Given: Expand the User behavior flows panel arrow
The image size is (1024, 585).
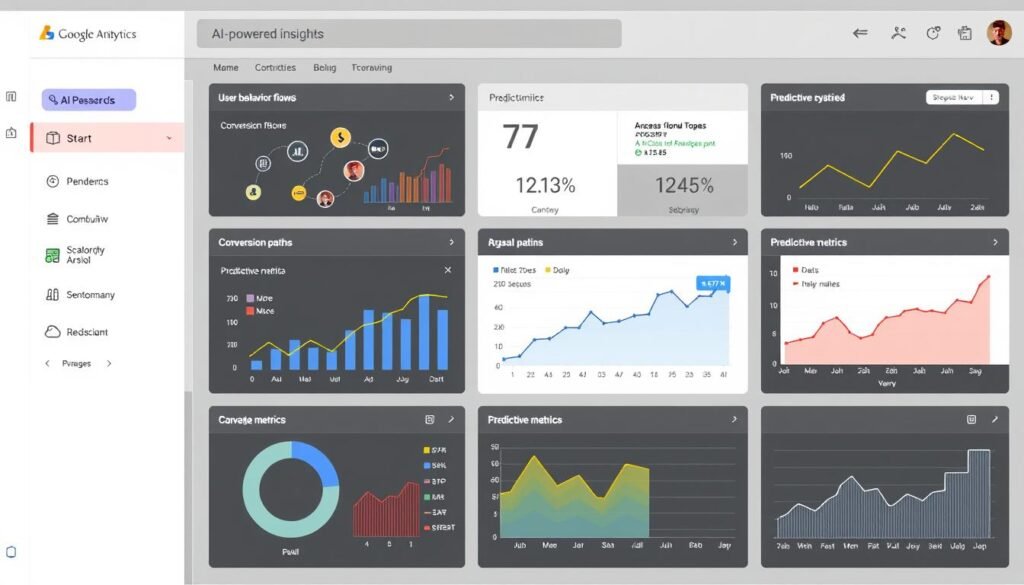Looking at the screenshot, I should point(452,96).
